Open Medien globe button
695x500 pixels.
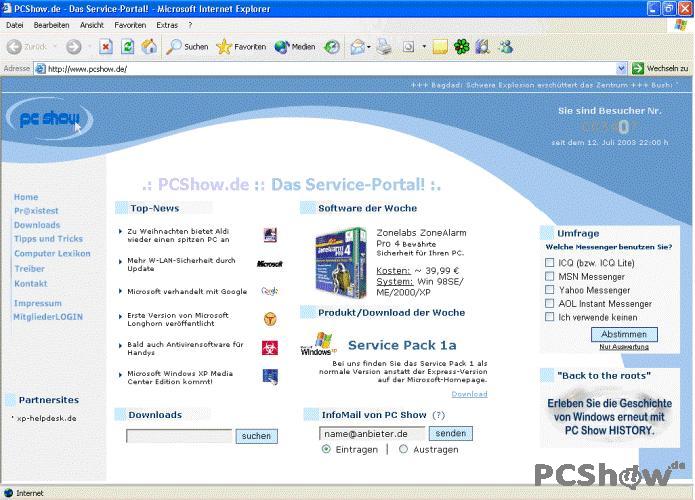tap(295, 47)
